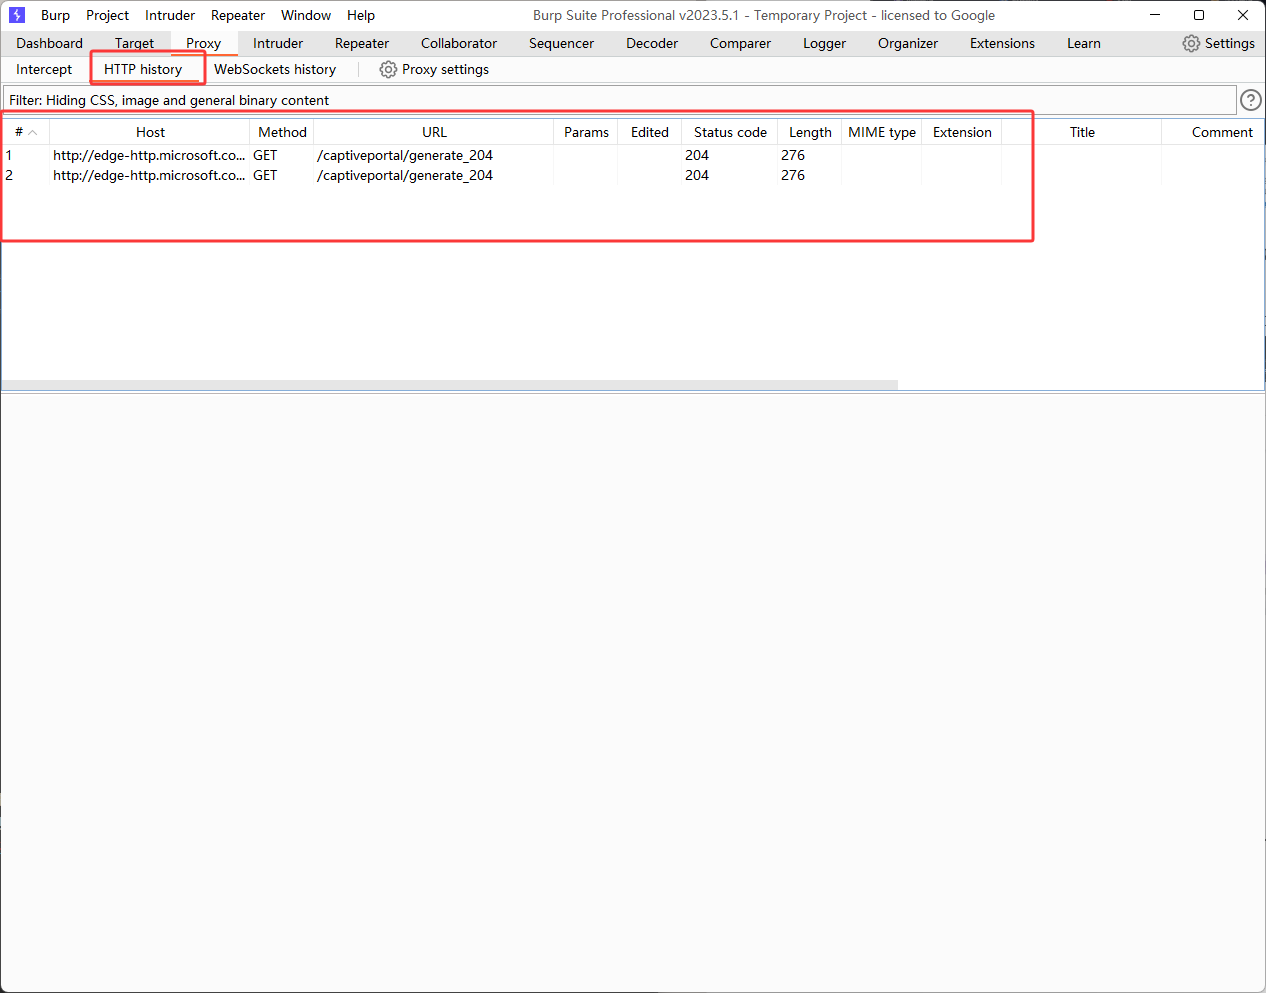Screen dimensions: 1266x993
Task: Click the GET method in row 2
Action: click(x=265, y=175)
